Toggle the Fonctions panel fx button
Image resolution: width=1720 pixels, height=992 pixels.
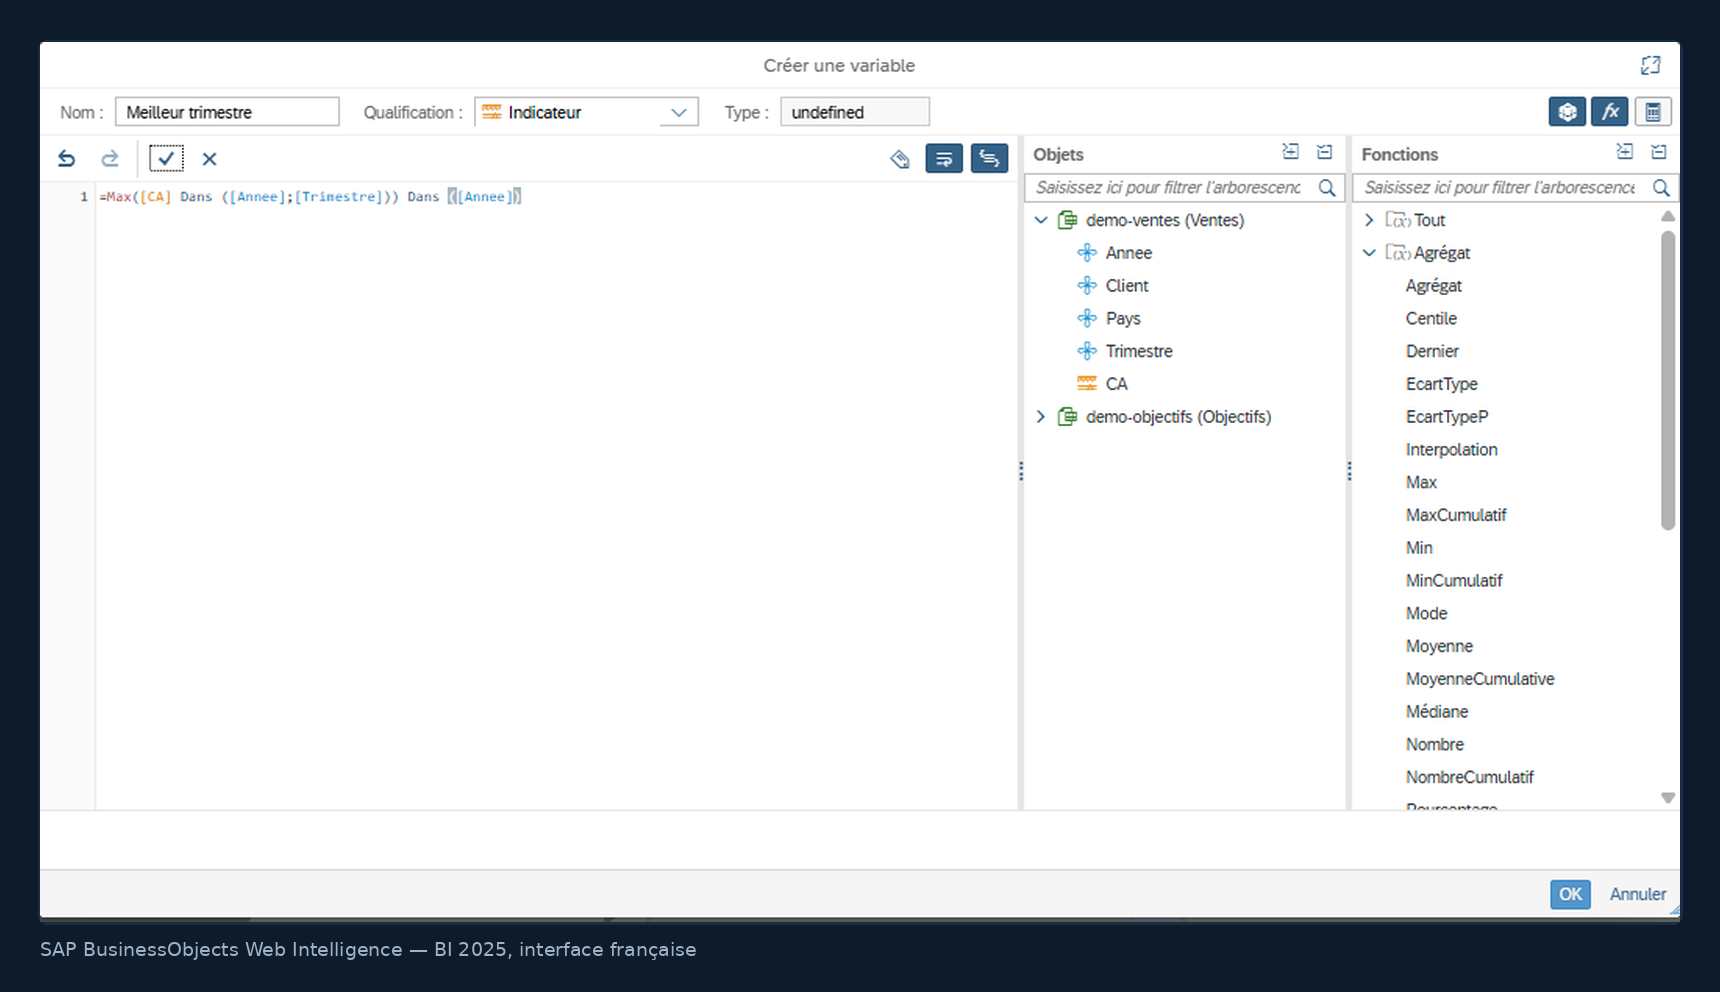[x=1610, y=112]
